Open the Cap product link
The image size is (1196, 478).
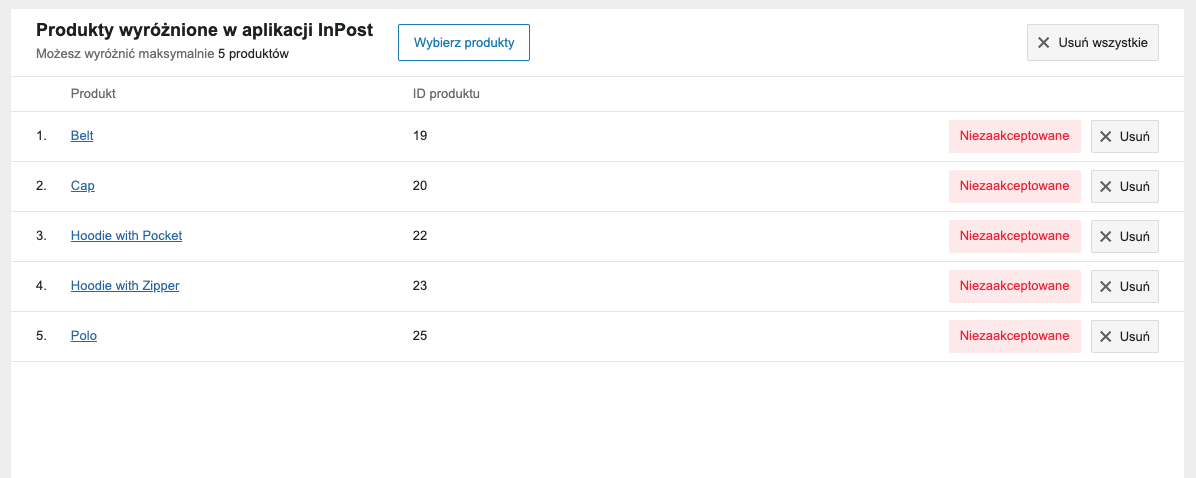(83, 186)
